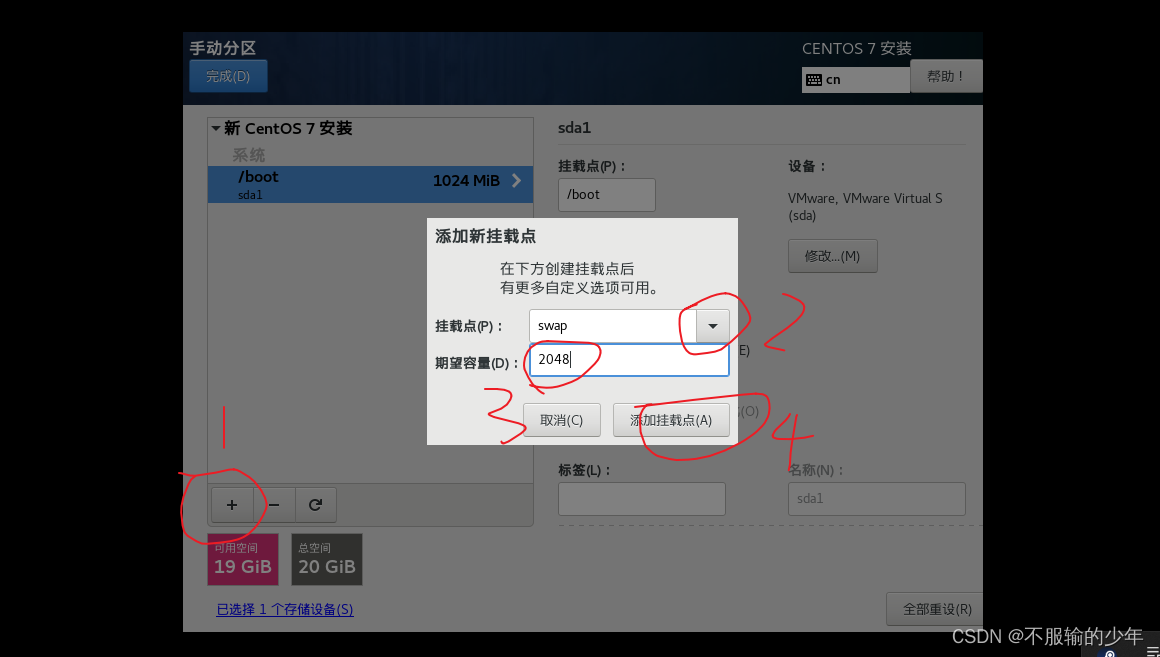Click the reload storage configuration icon
This screenshot has width=1160, height=657.
(316, 505)
